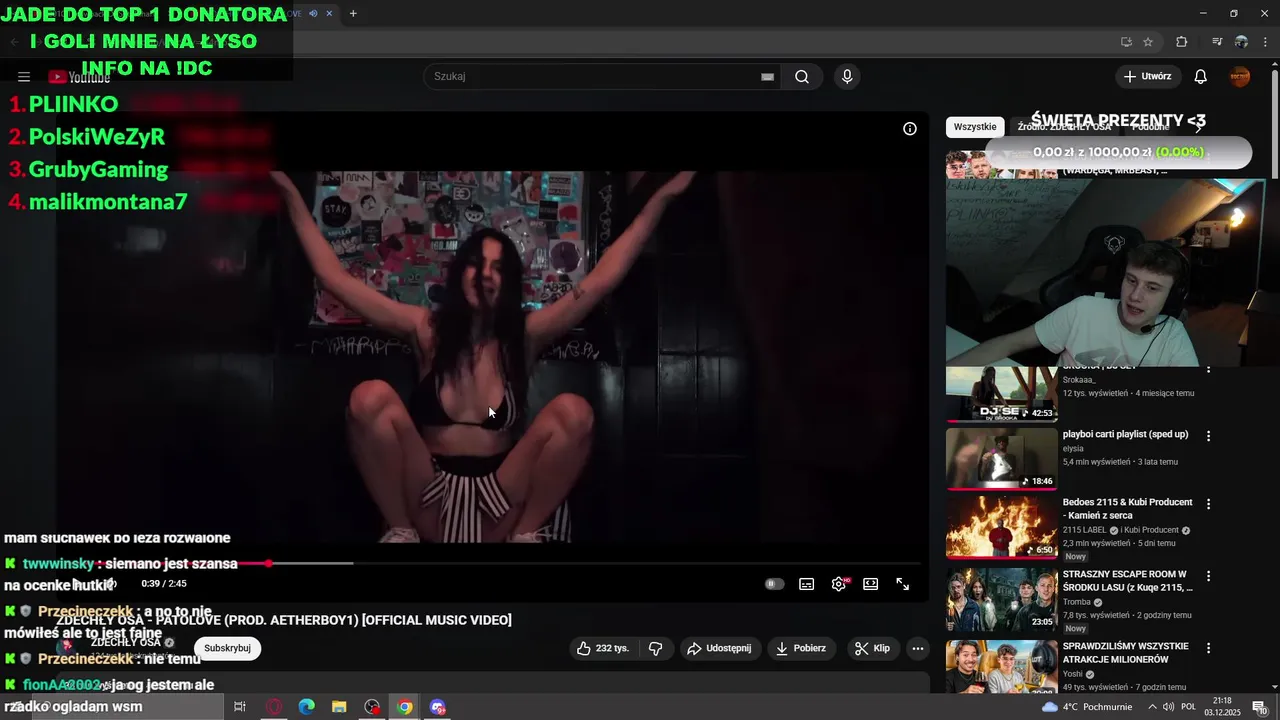Open the 2115 LABEL channel name
Screen dimensions: 1280x720
pyautogui.click(x=1086, y=530)
